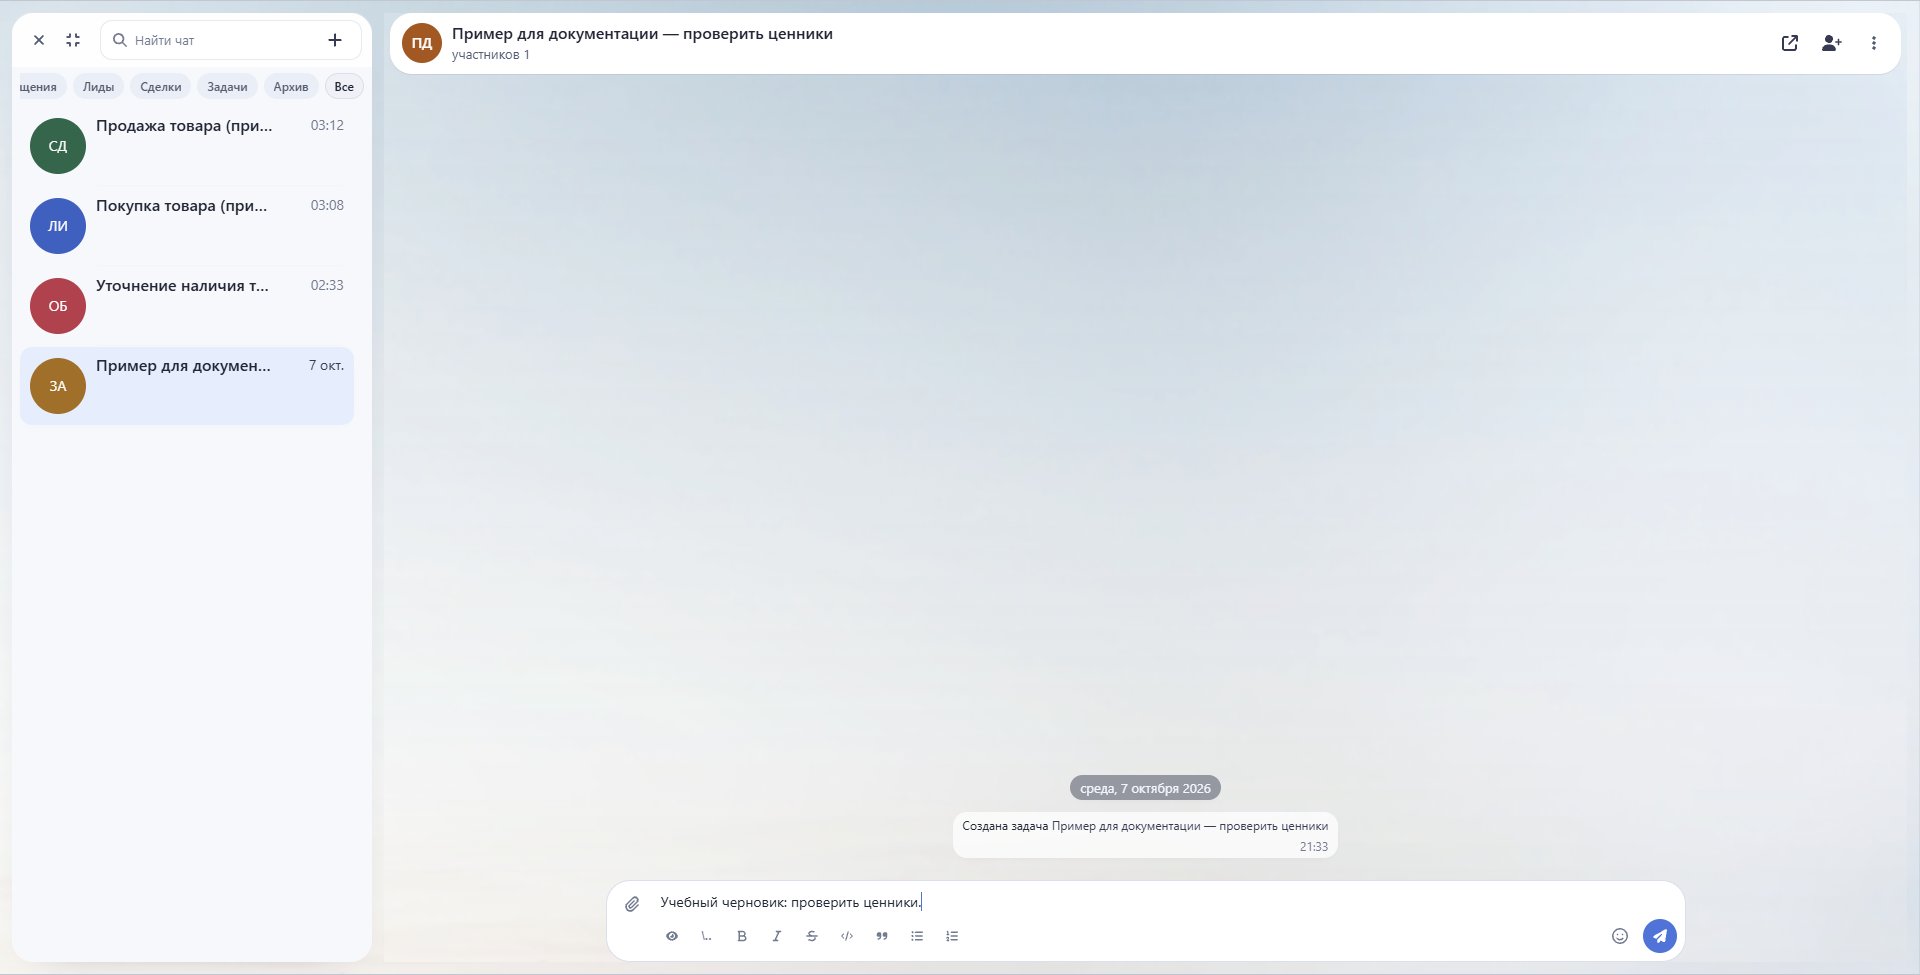Apply strikethrough formatting to the message
The width and height of the screenshot is (1920, 975).
coord(812,936)
